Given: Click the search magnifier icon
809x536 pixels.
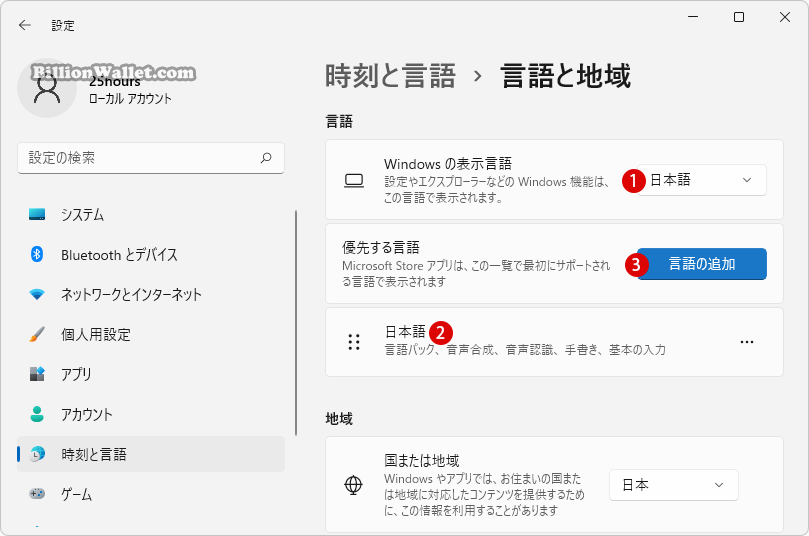Looking at the screenshot, I should click(x=266, y=158).
